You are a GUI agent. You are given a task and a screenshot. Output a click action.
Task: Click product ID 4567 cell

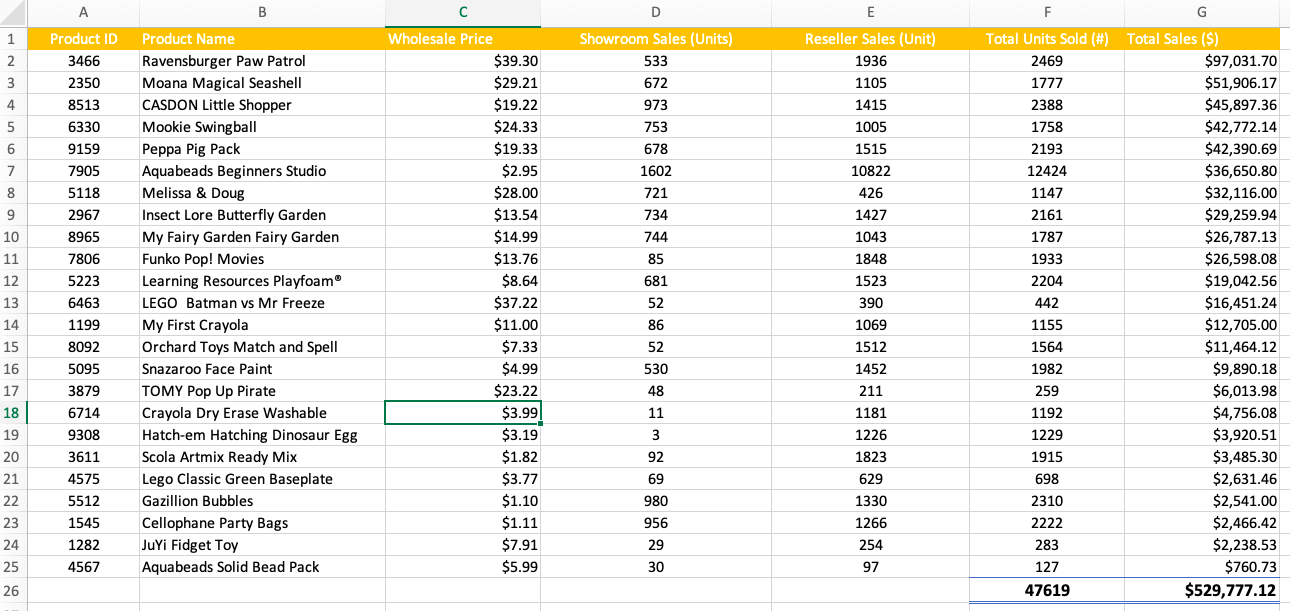[83, 567]
